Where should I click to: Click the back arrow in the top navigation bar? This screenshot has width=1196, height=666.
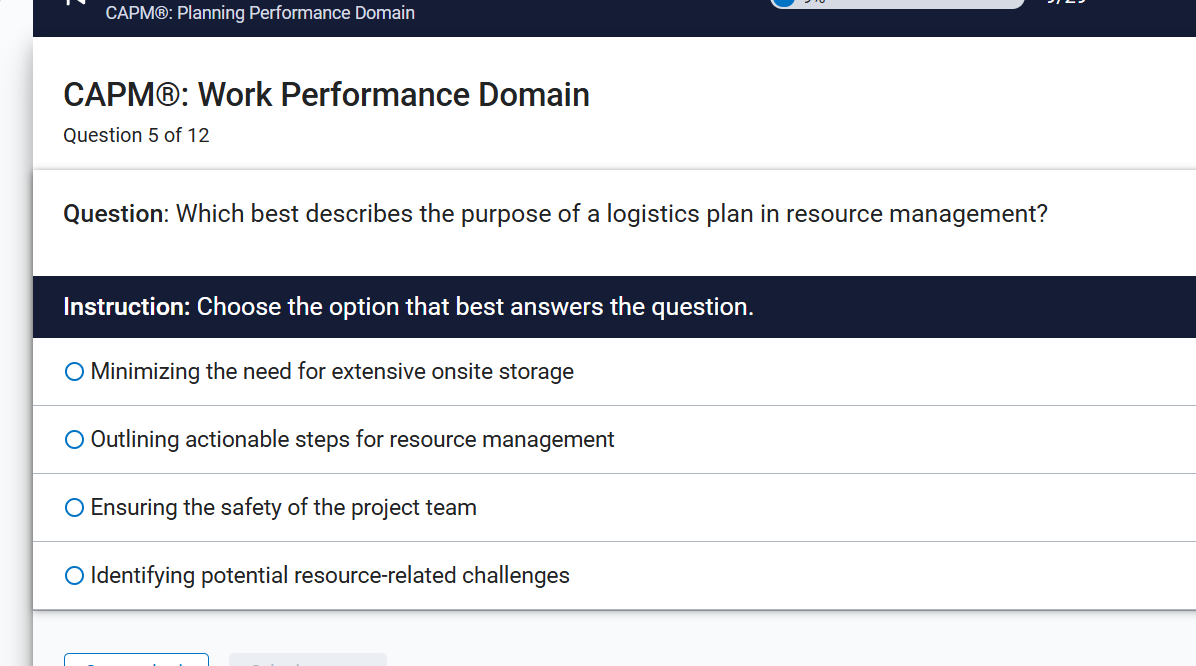pos(76,6)
